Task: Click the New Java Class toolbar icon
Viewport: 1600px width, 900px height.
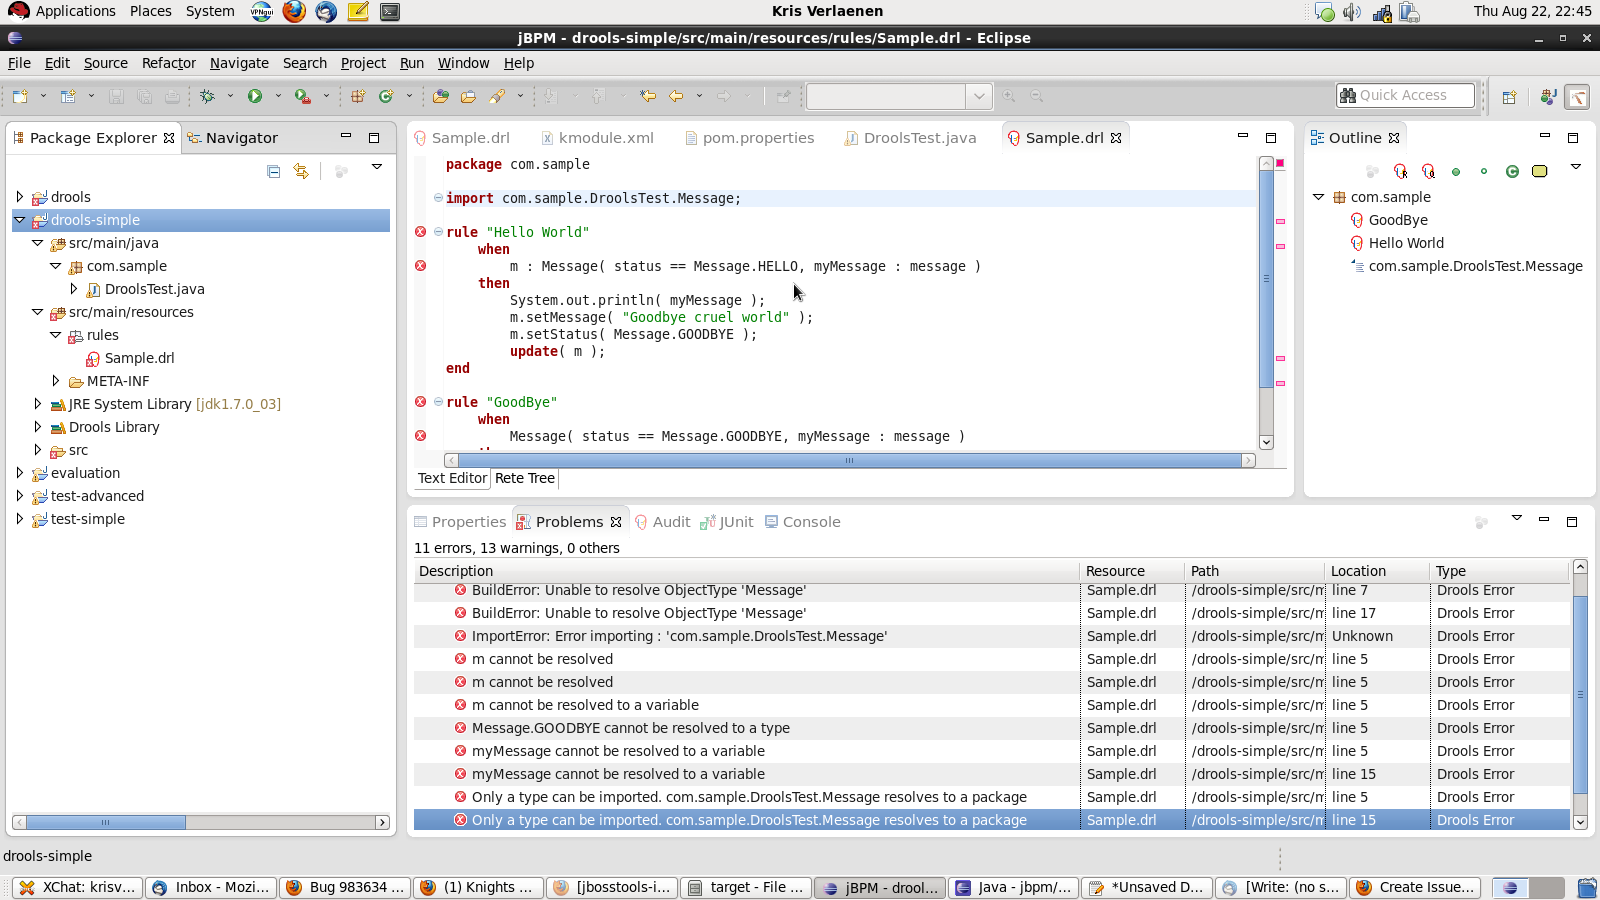Action: click(x=386, y=96)
